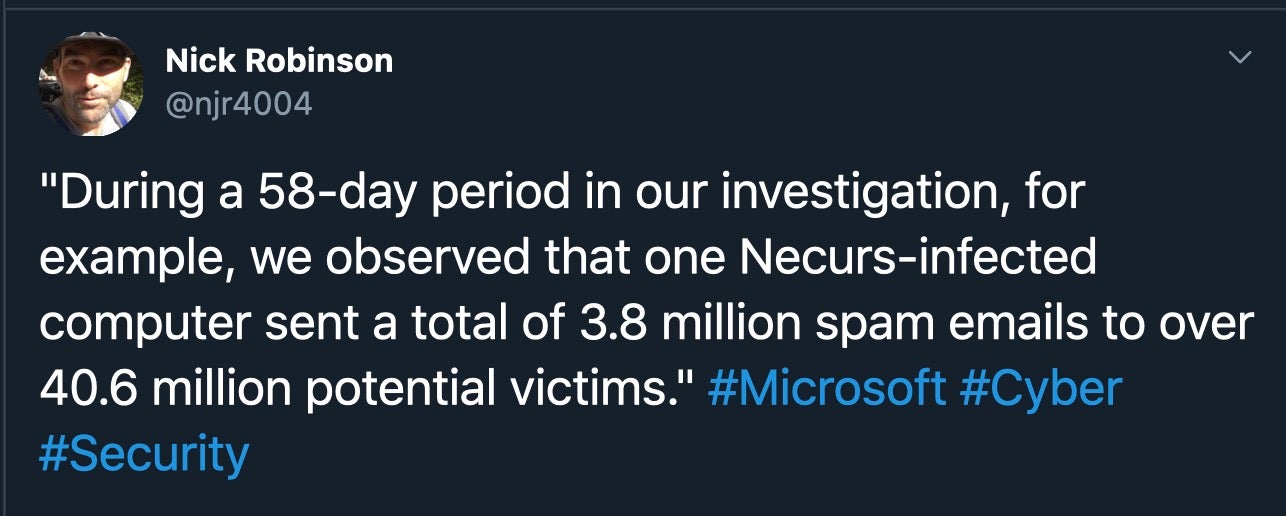The height and width of the screenshot is (516, 1286).
Task: Click the "Necurs-infected" text in the tweet
Action: [921, 258]
